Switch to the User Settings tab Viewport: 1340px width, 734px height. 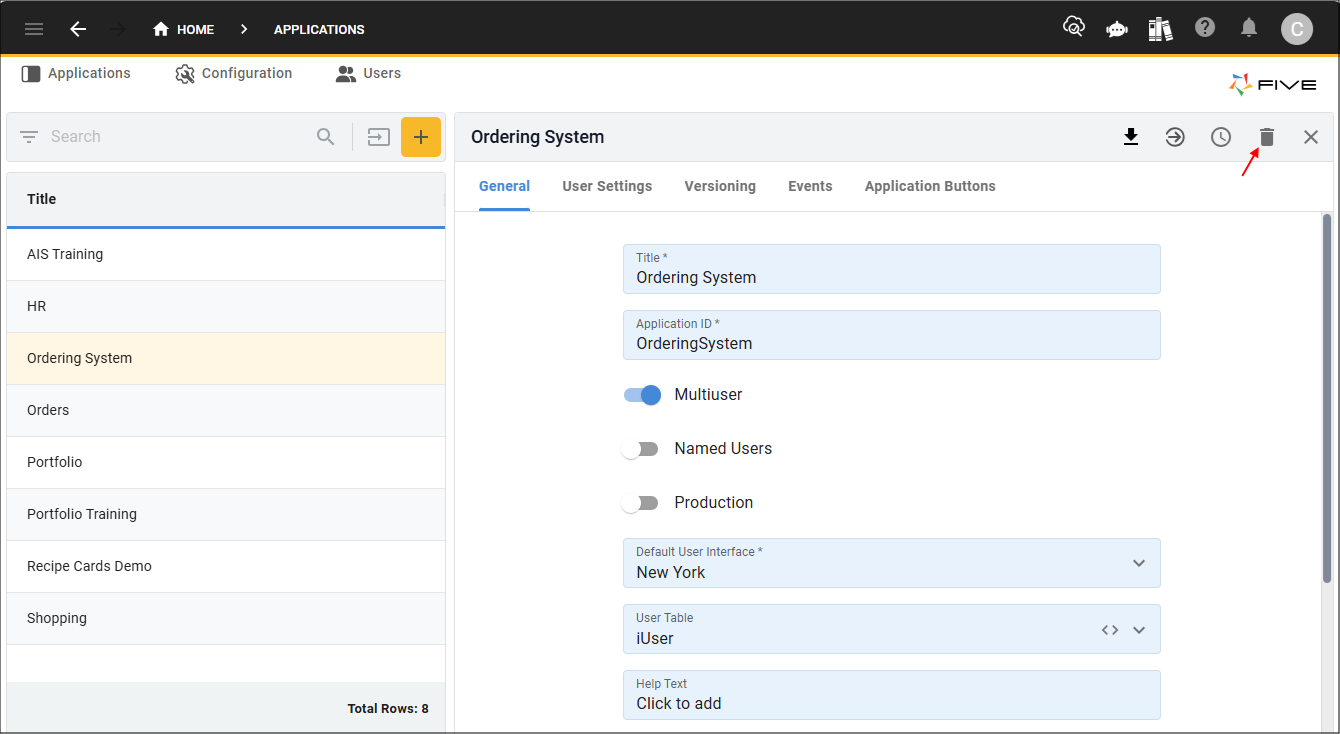(x=607, y=187)
